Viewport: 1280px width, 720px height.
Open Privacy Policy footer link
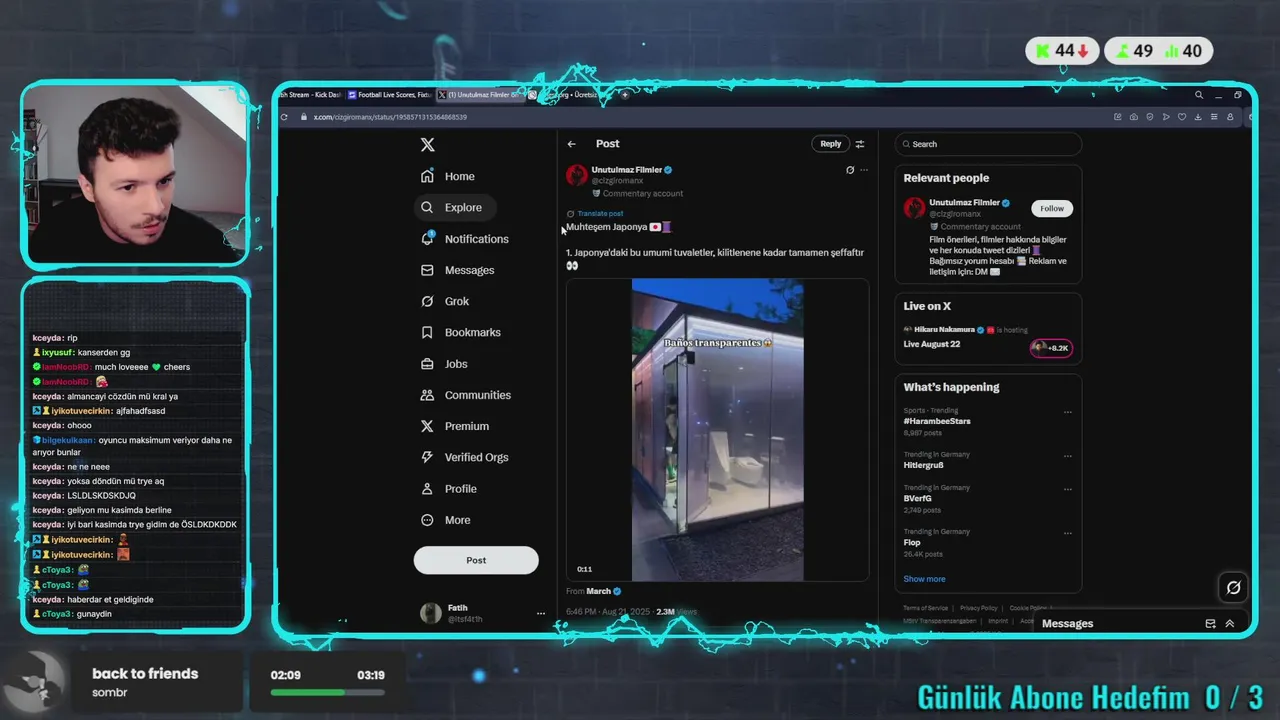979,608
